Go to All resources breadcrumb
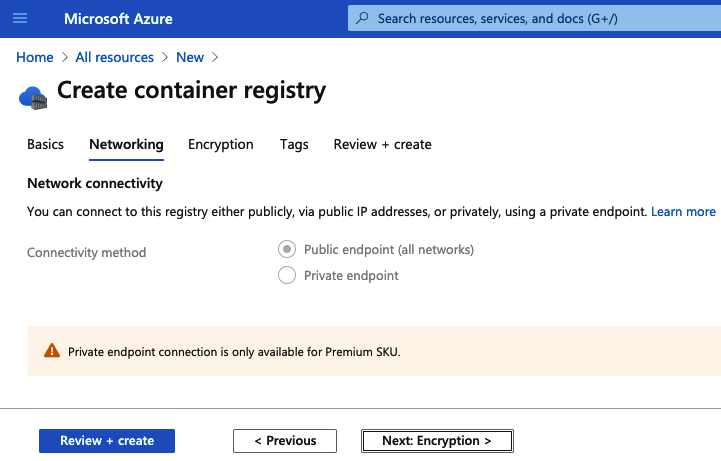Image resolution: width=721 pixels, height=461 pixels. click(x=115, y=57)
